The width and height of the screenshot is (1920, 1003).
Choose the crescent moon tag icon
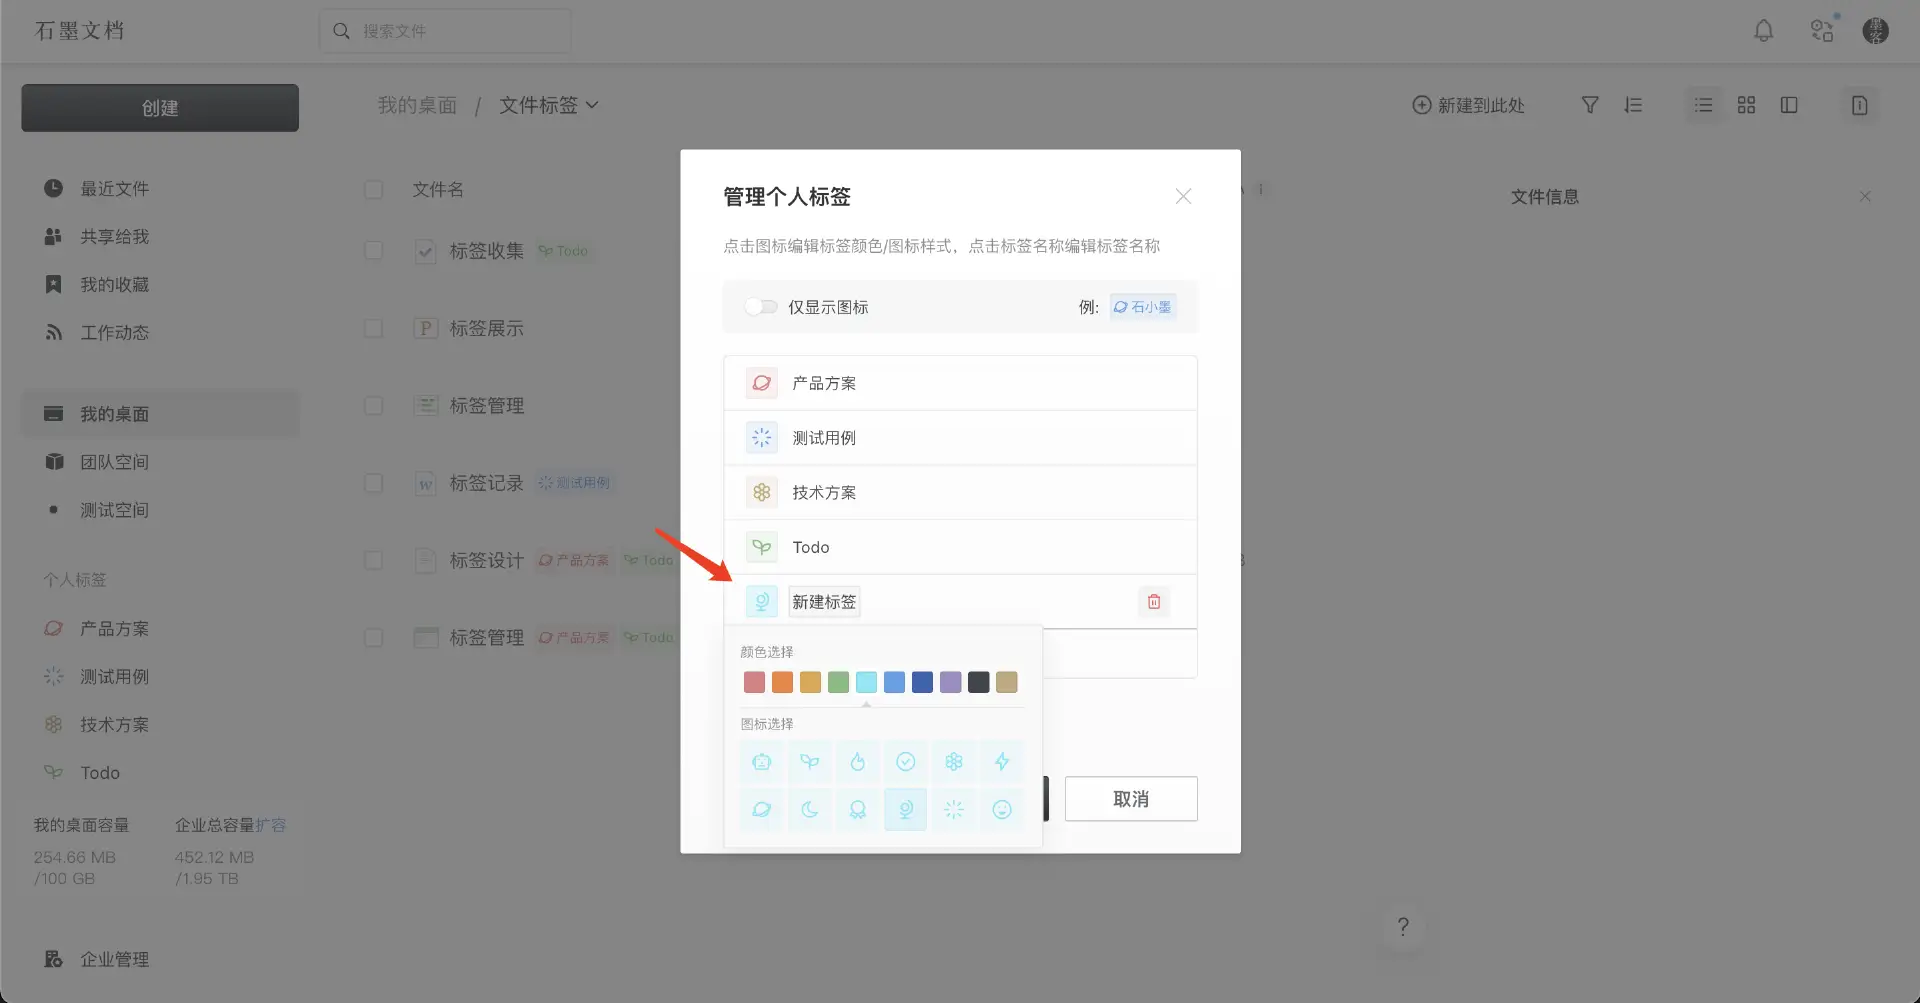point(810,810)
